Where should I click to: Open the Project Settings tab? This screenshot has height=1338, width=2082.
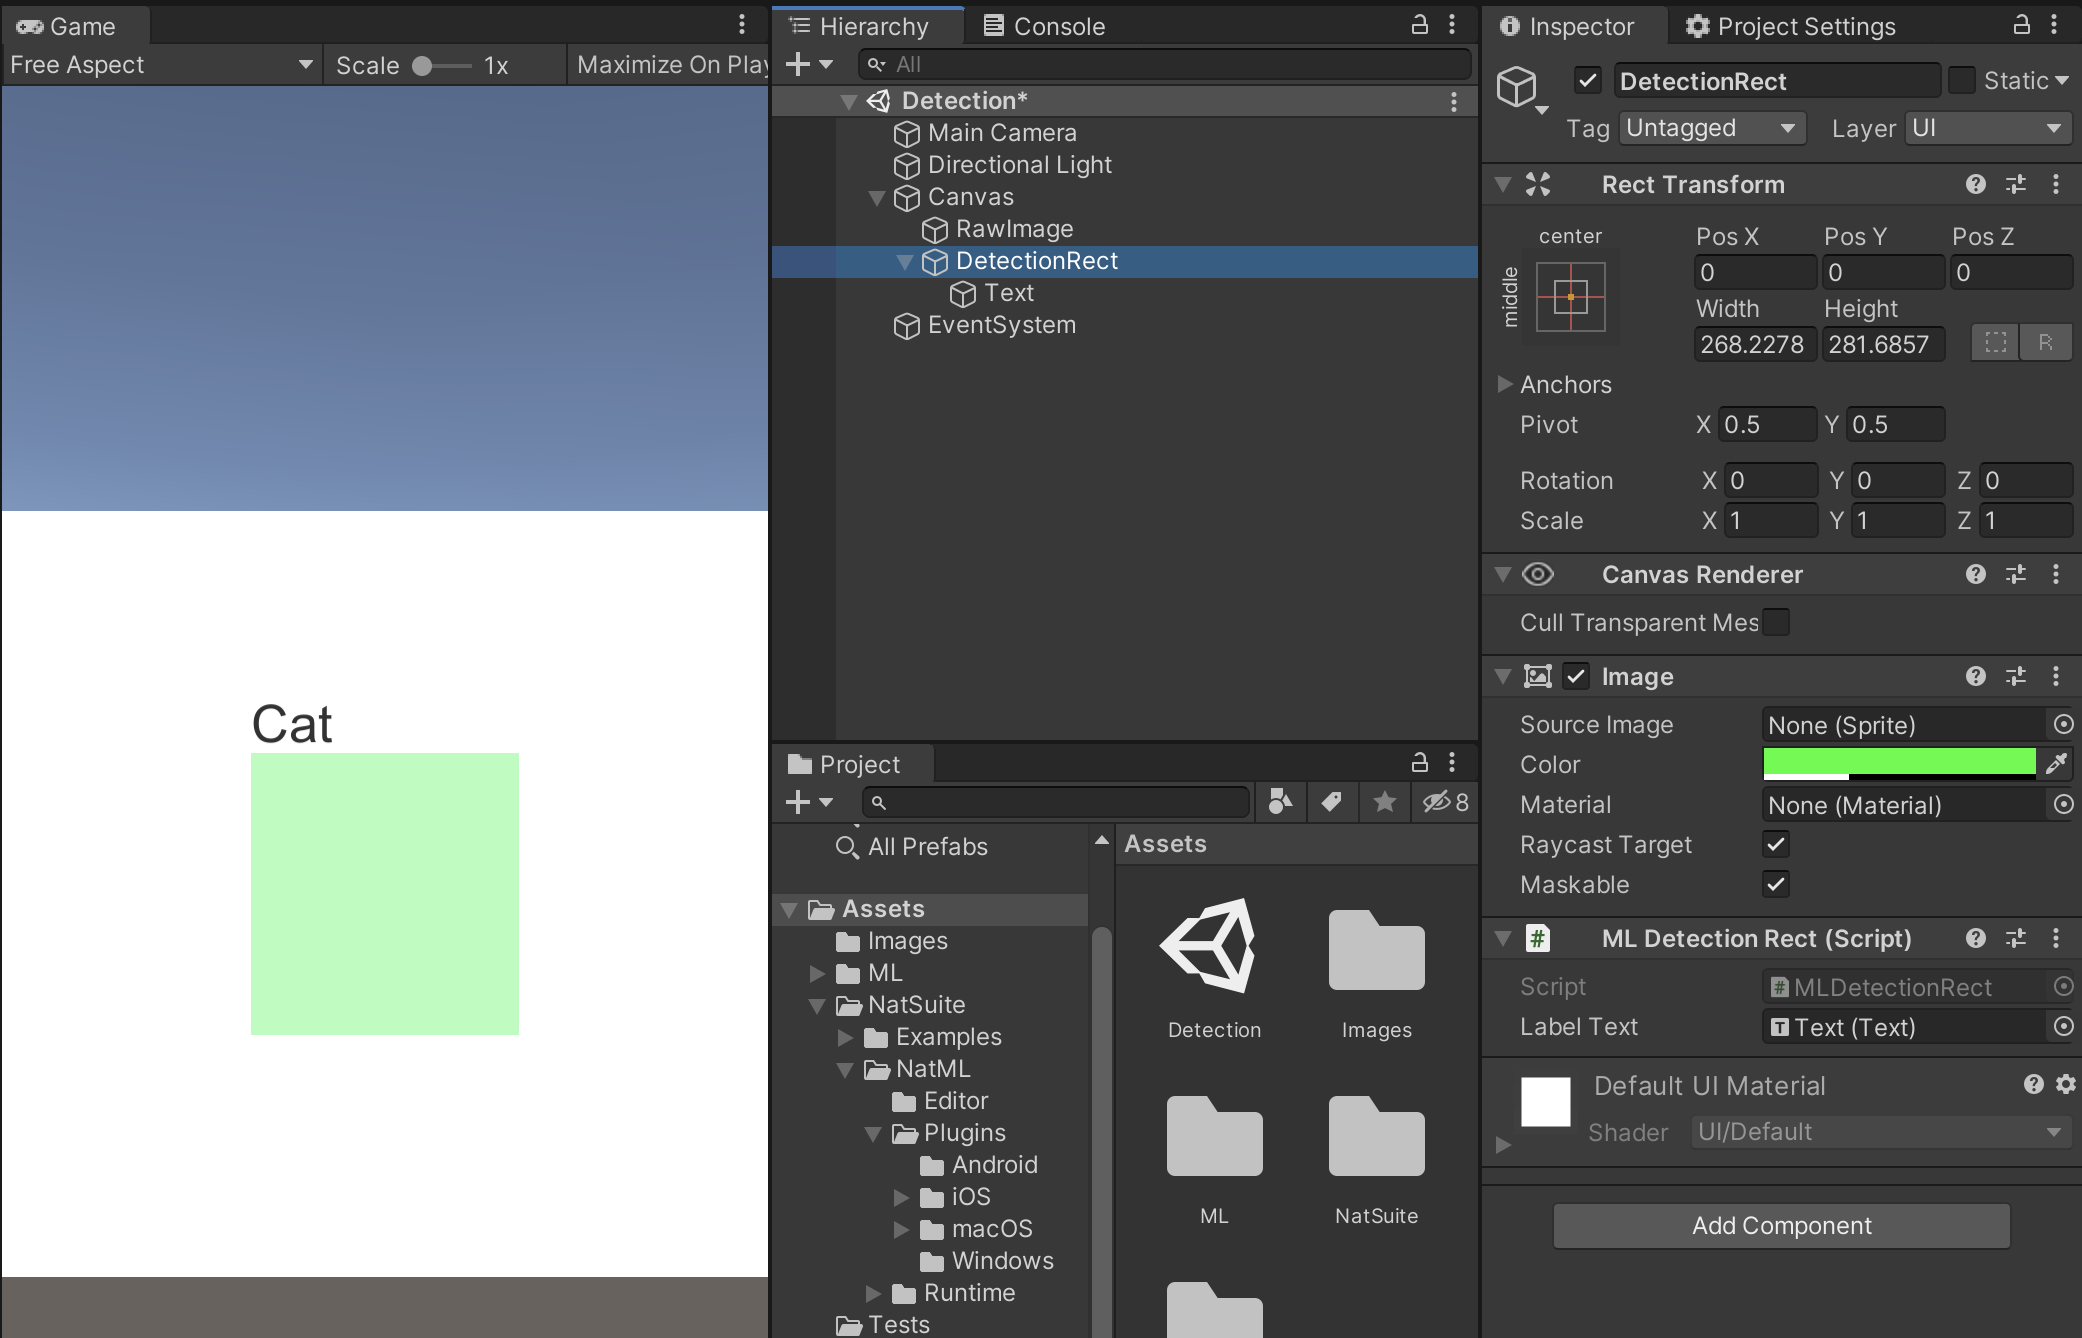pos(1791,26)
